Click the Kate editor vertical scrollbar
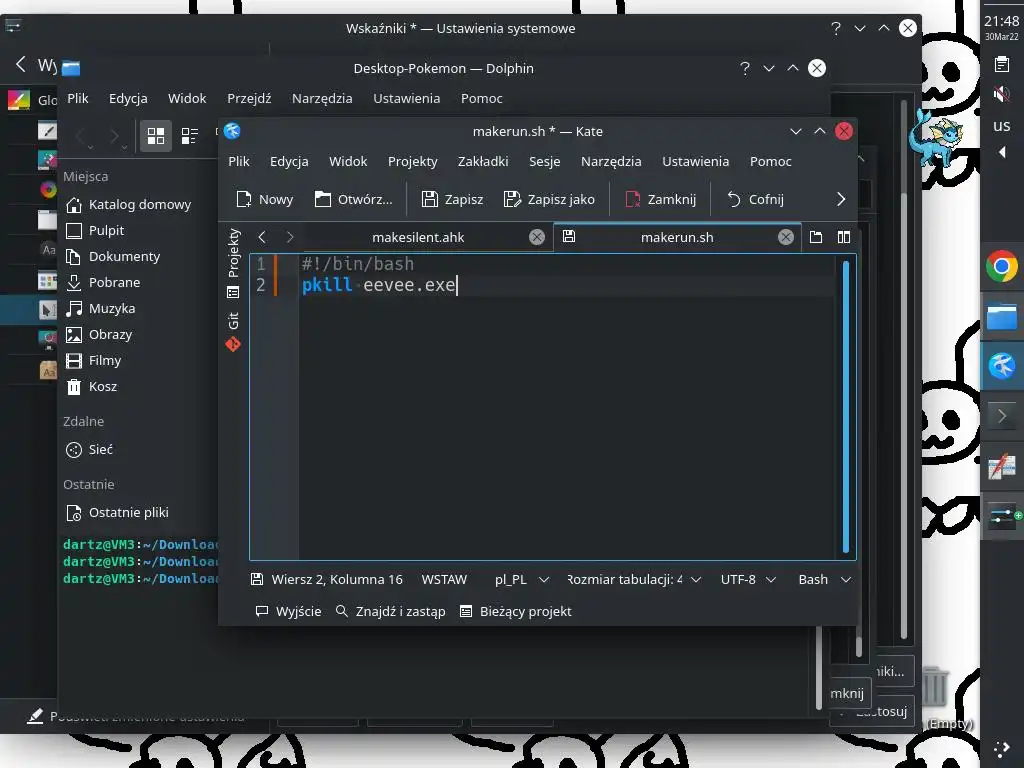The image size is (1024, 768). (846, 406)
